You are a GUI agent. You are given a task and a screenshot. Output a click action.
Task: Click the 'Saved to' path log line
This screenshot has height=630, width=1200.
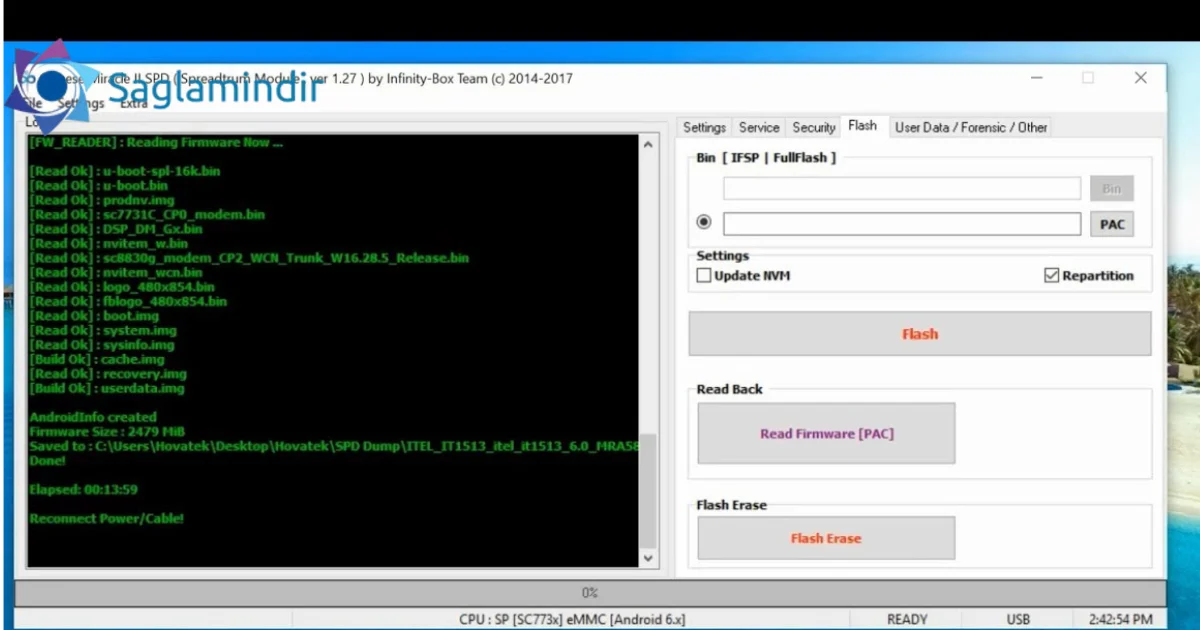tap(334, 446)
